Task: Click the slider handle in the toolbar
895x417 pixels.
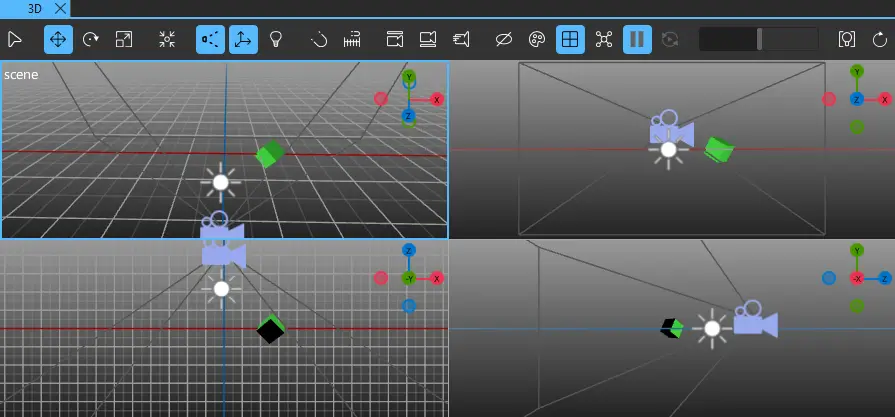Action: [x=759, y=39]
